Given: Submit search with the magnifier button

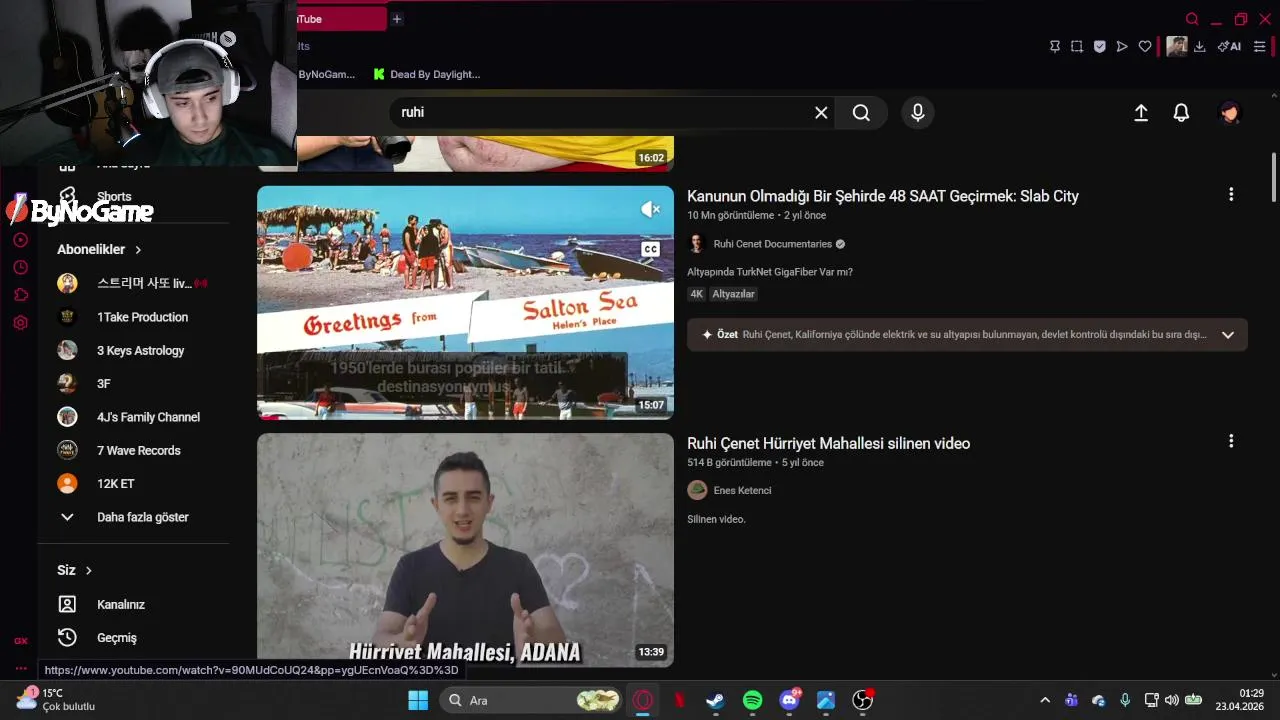Looking at the screenshot, I should 861,113.
